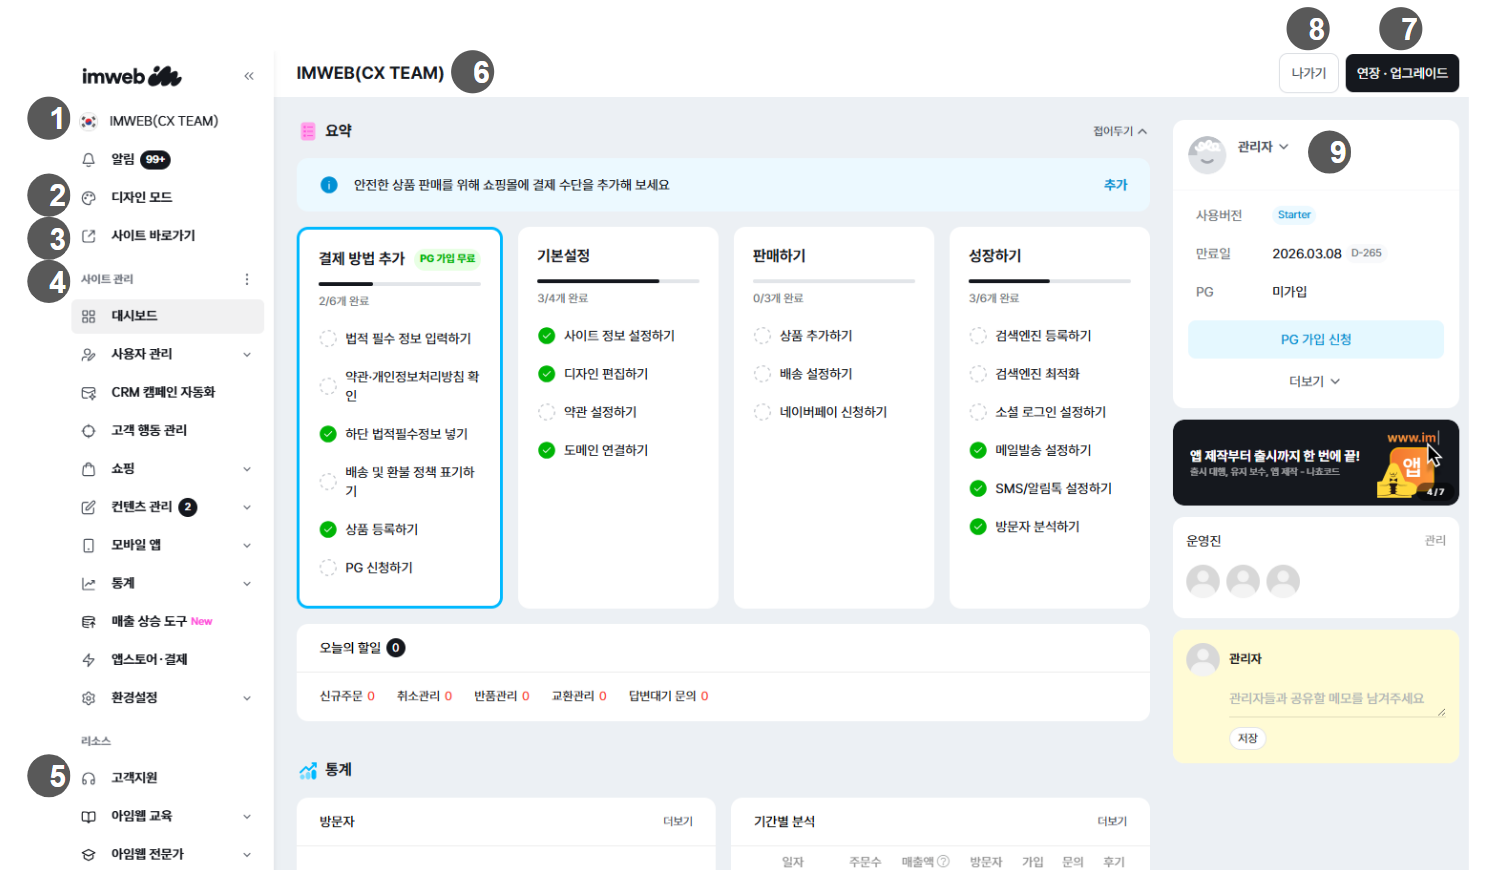1497x870 pixels.
Task: Toggle 하단 법적필수정보 넣기 checkmark
Action: (x=327, y=434)
